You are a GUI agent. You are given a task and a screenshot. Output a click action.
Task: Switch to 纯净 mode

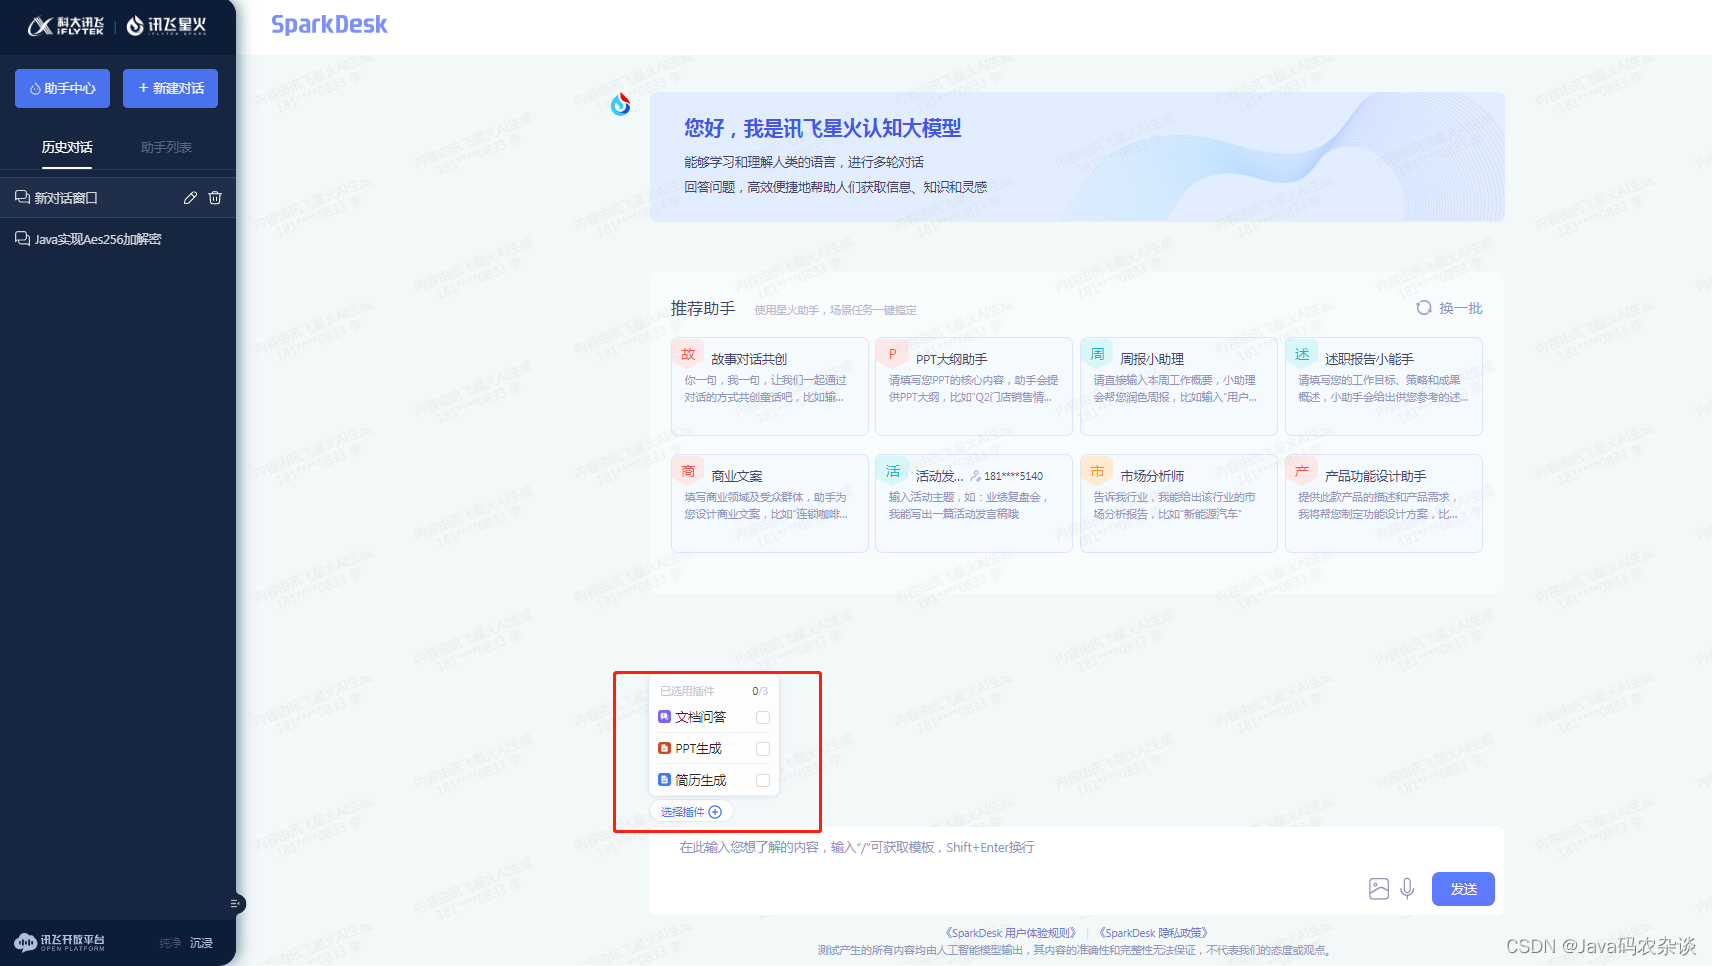pyautogui.click(x=170, y=943)
